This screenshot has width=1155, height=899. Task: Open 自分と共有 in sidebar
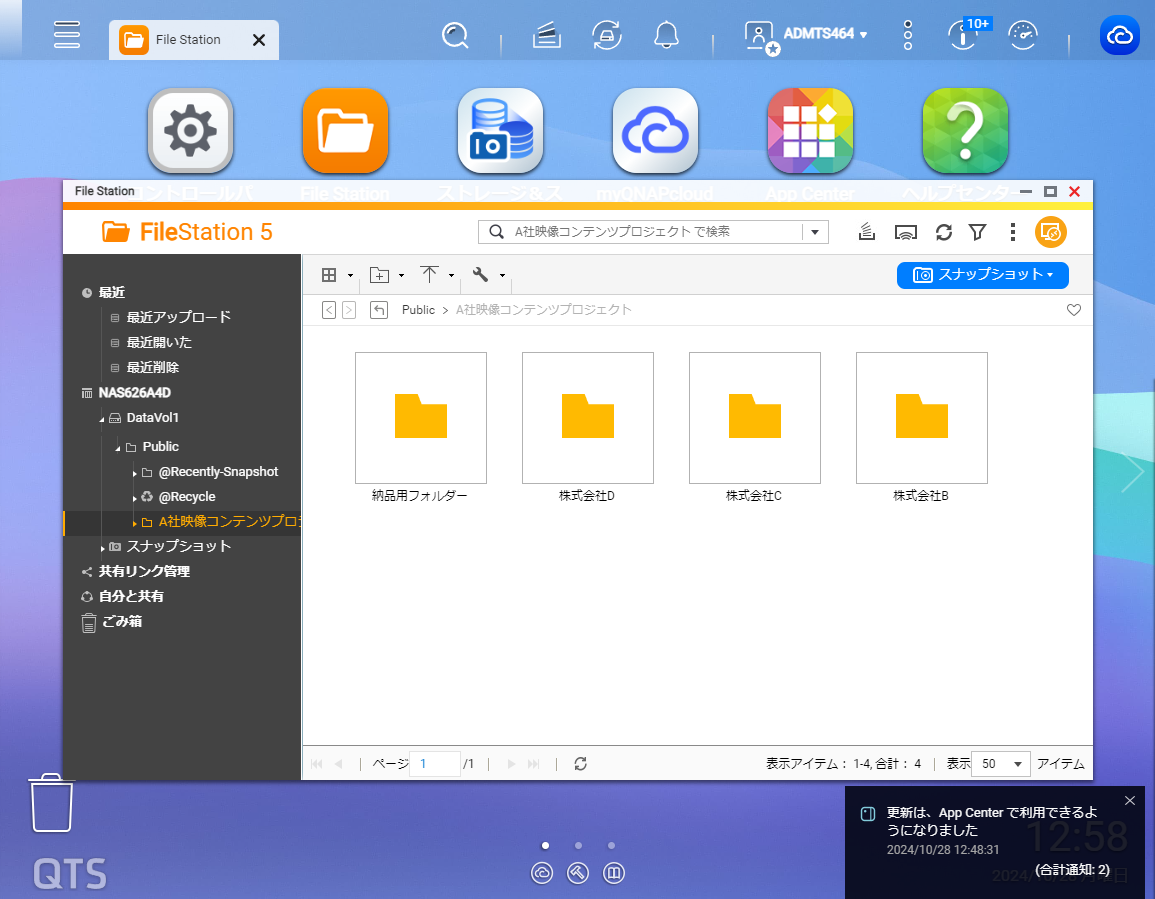[131, 597]
